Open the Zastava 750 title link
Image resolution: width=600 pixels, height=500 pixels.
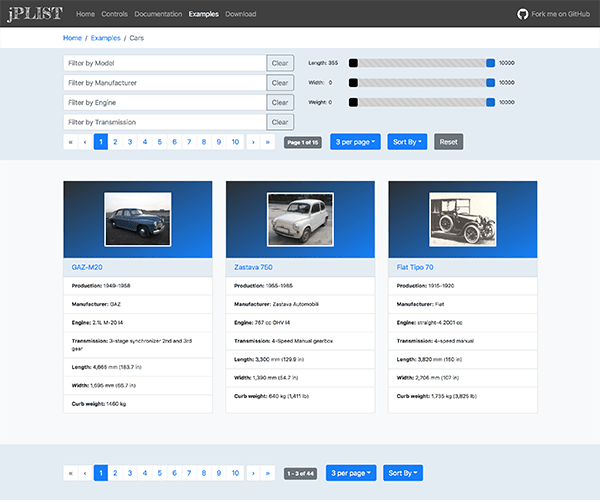[x=253, y=267]
